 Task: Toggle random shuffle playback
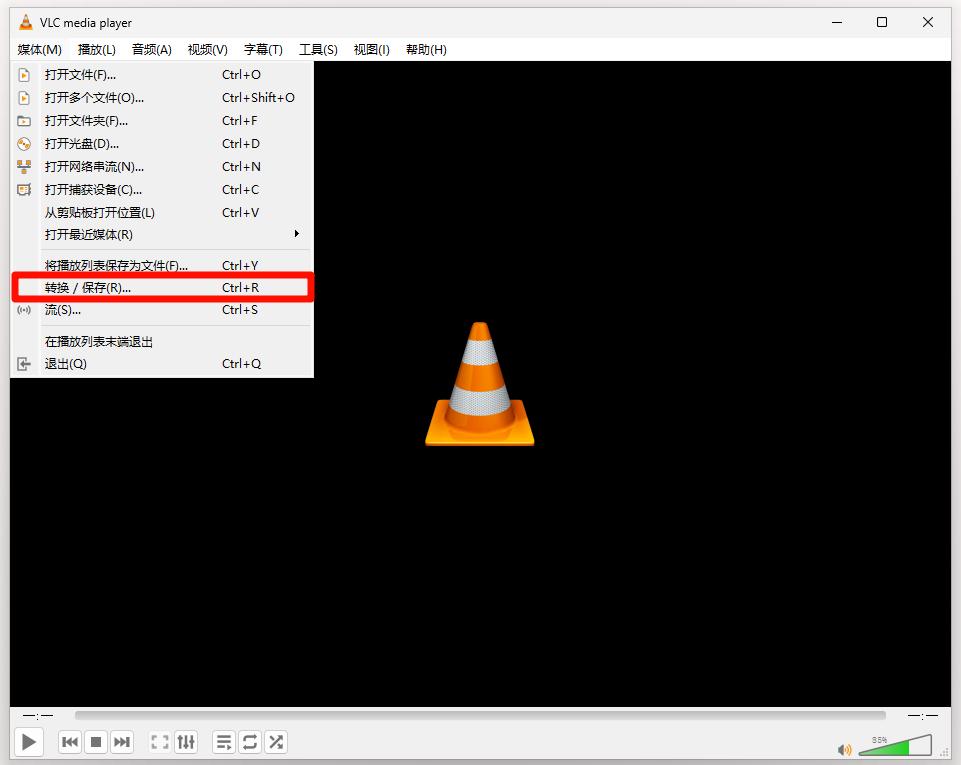pos(276,742)
